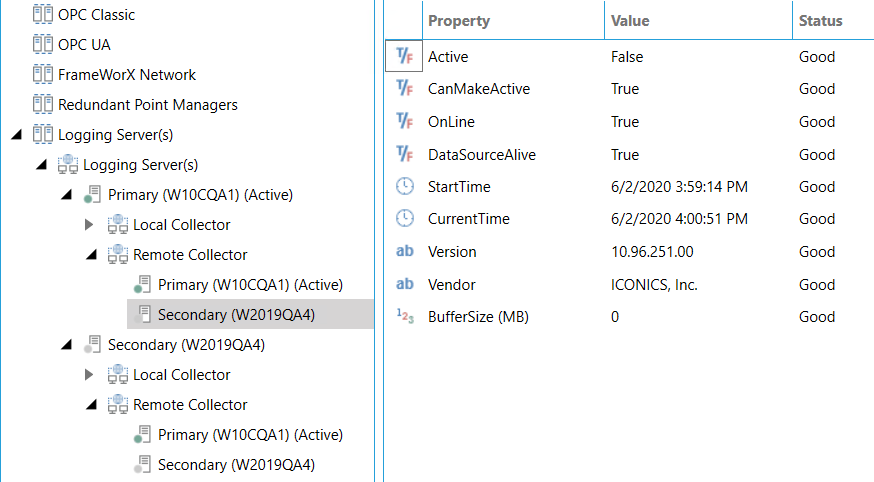
Task: Select the Vendor ICONICS, Inc. value
Action: [654, 285]
